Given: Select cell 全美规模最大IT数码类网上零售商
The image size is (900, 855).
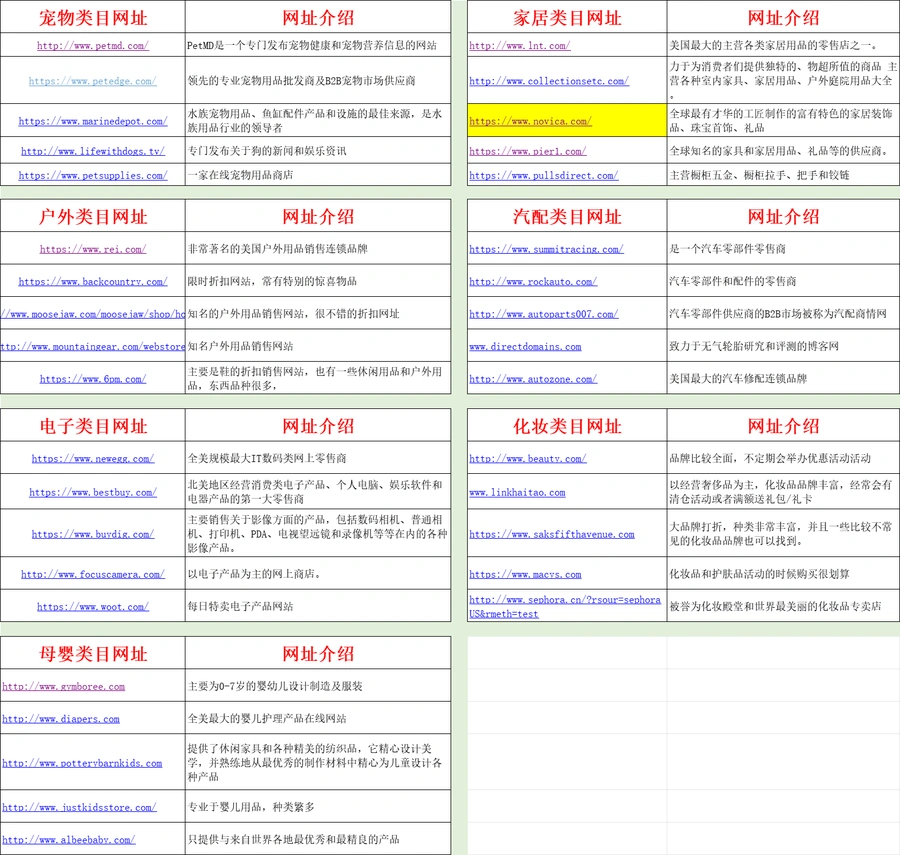Looking at the screenshot, I should 318,458.
